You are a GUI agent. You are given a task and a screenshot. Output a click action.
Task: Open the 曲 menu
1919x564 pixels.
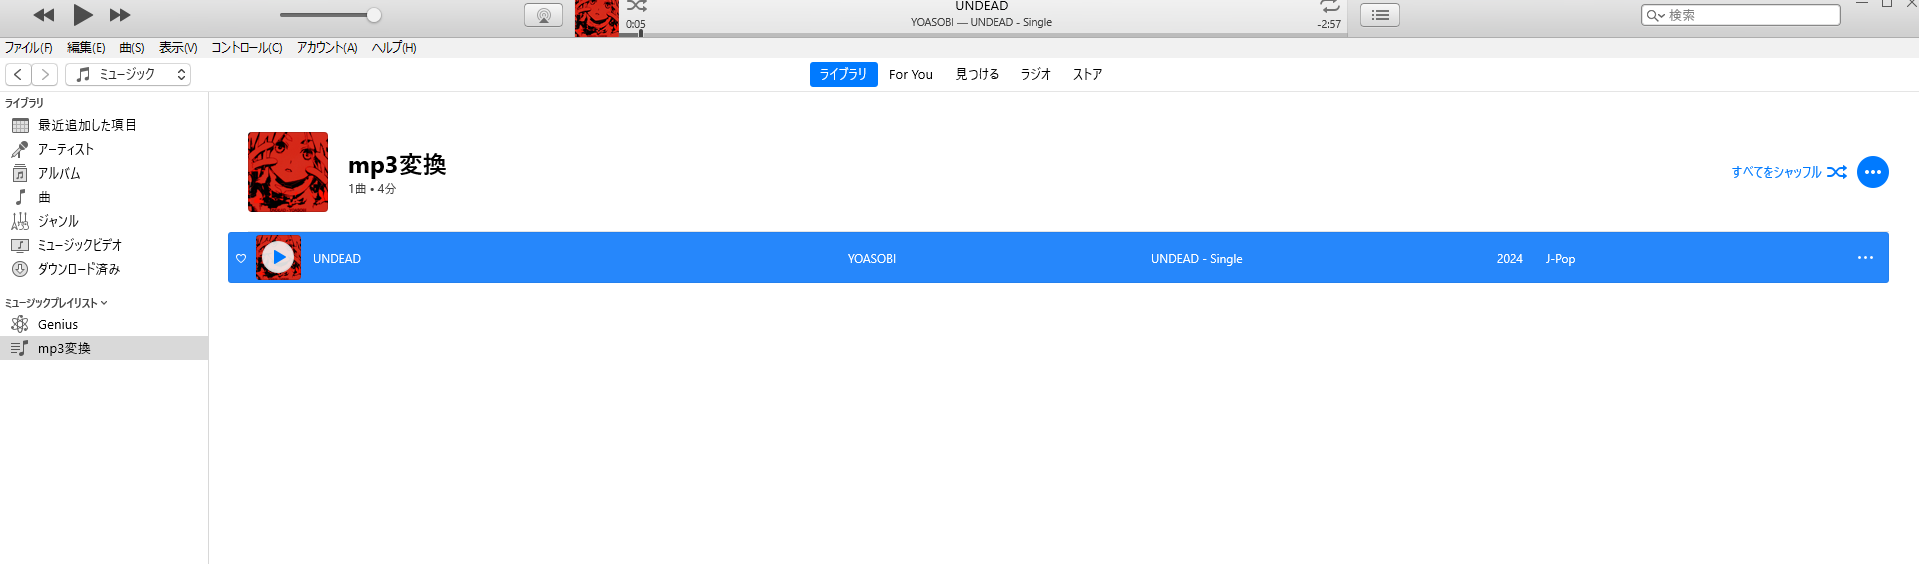click(132, 47)
